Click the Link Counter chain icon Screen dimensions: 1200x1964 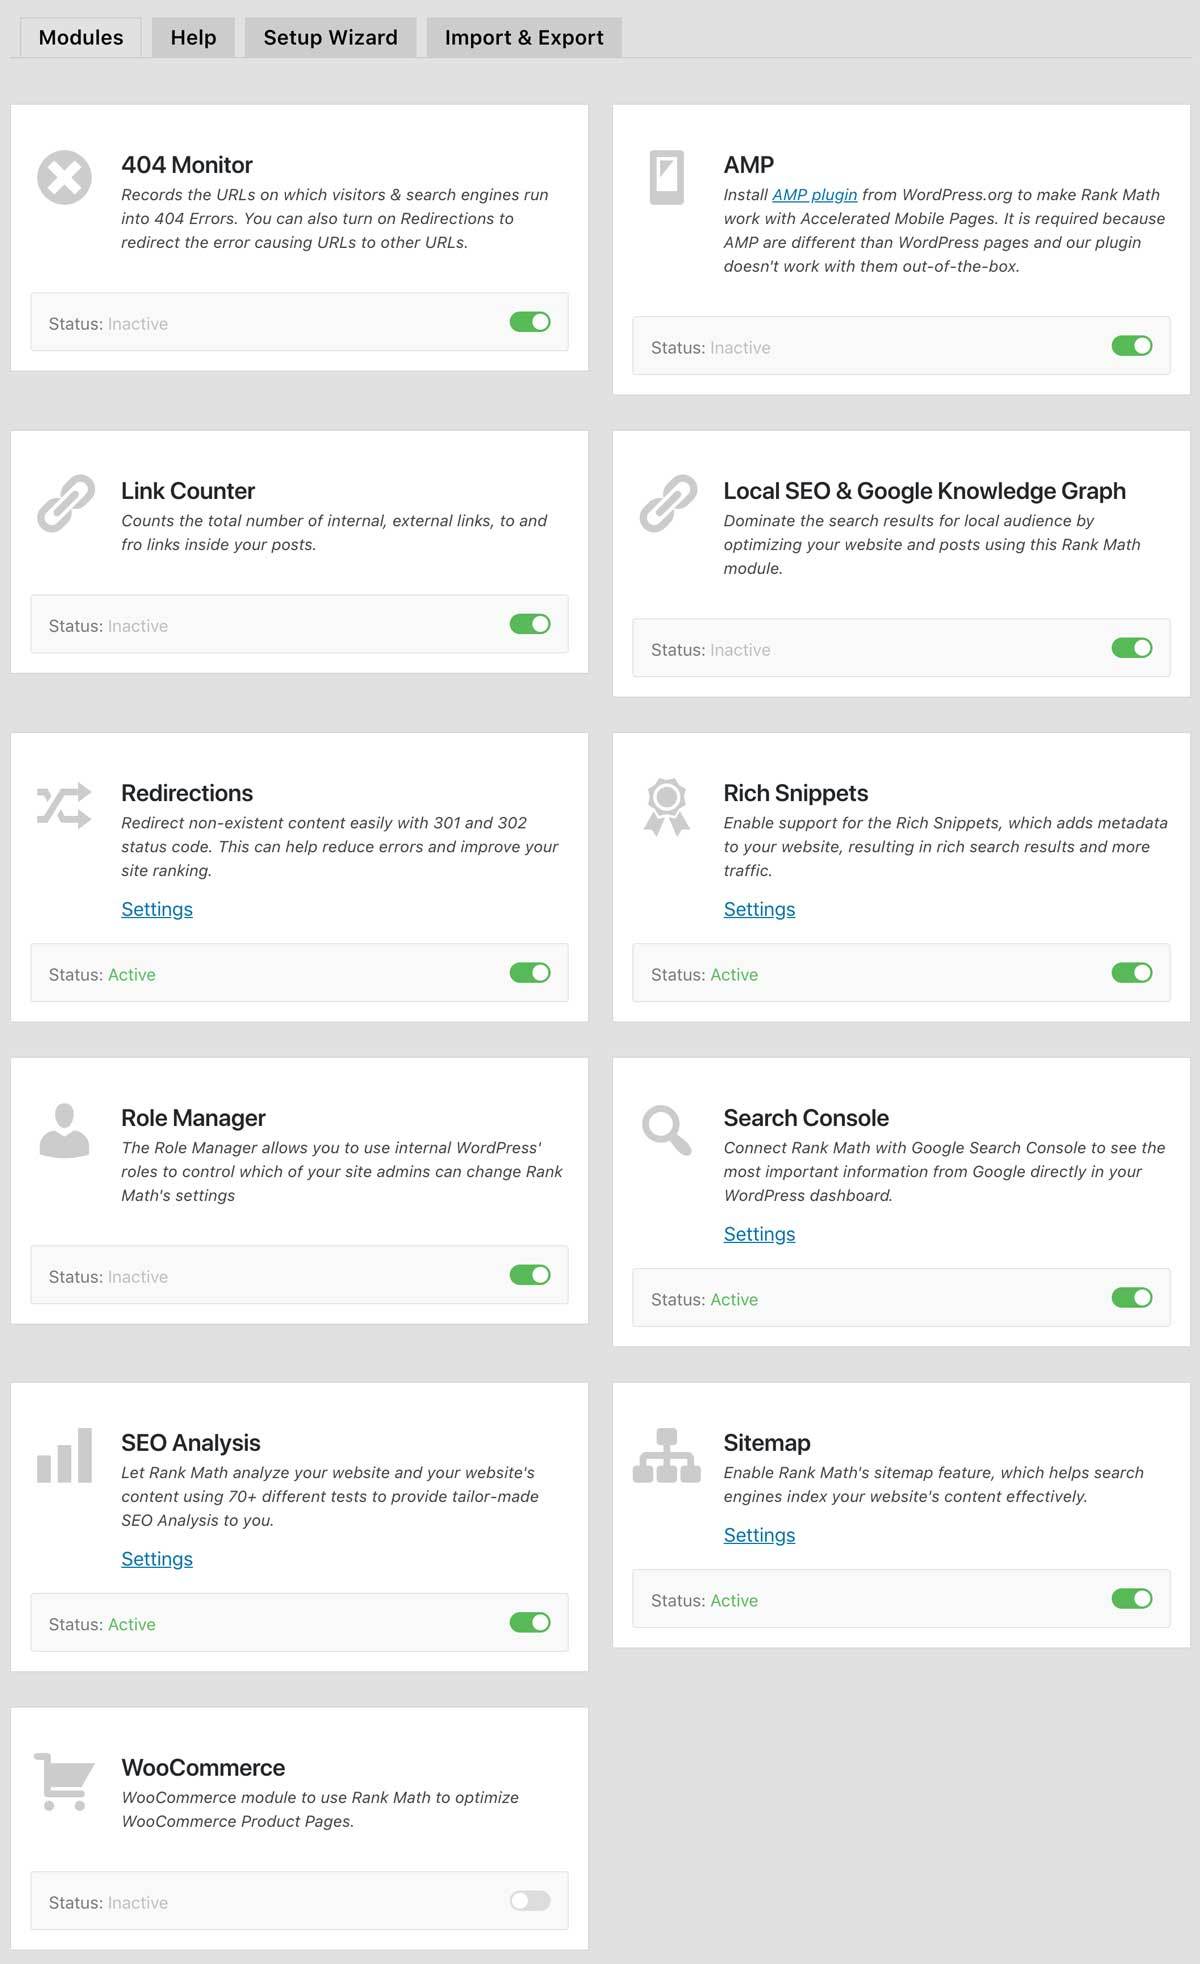pos(66,503)
